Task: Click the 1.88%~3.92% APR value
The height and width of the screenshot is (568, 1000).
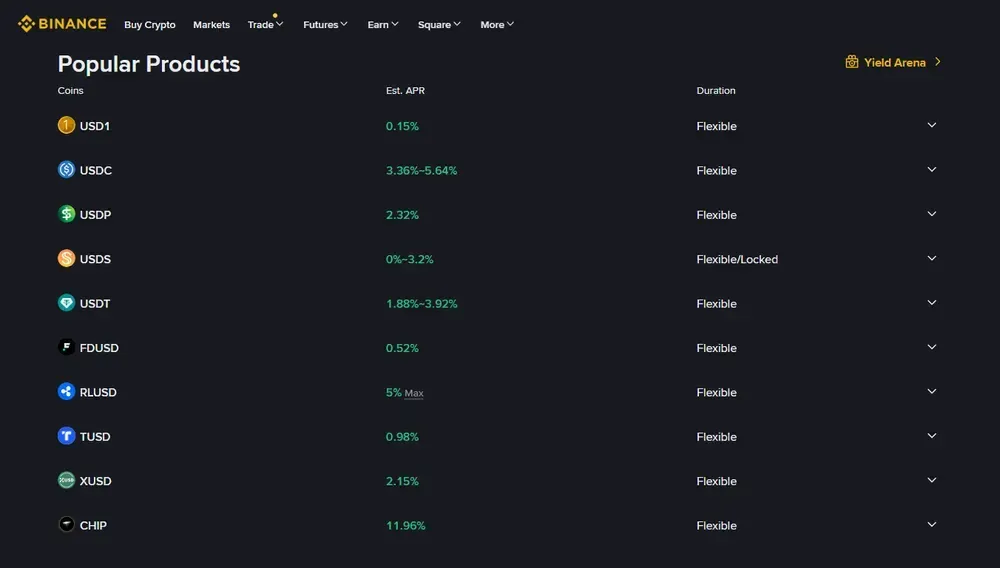Action: (x=422, y=304)
